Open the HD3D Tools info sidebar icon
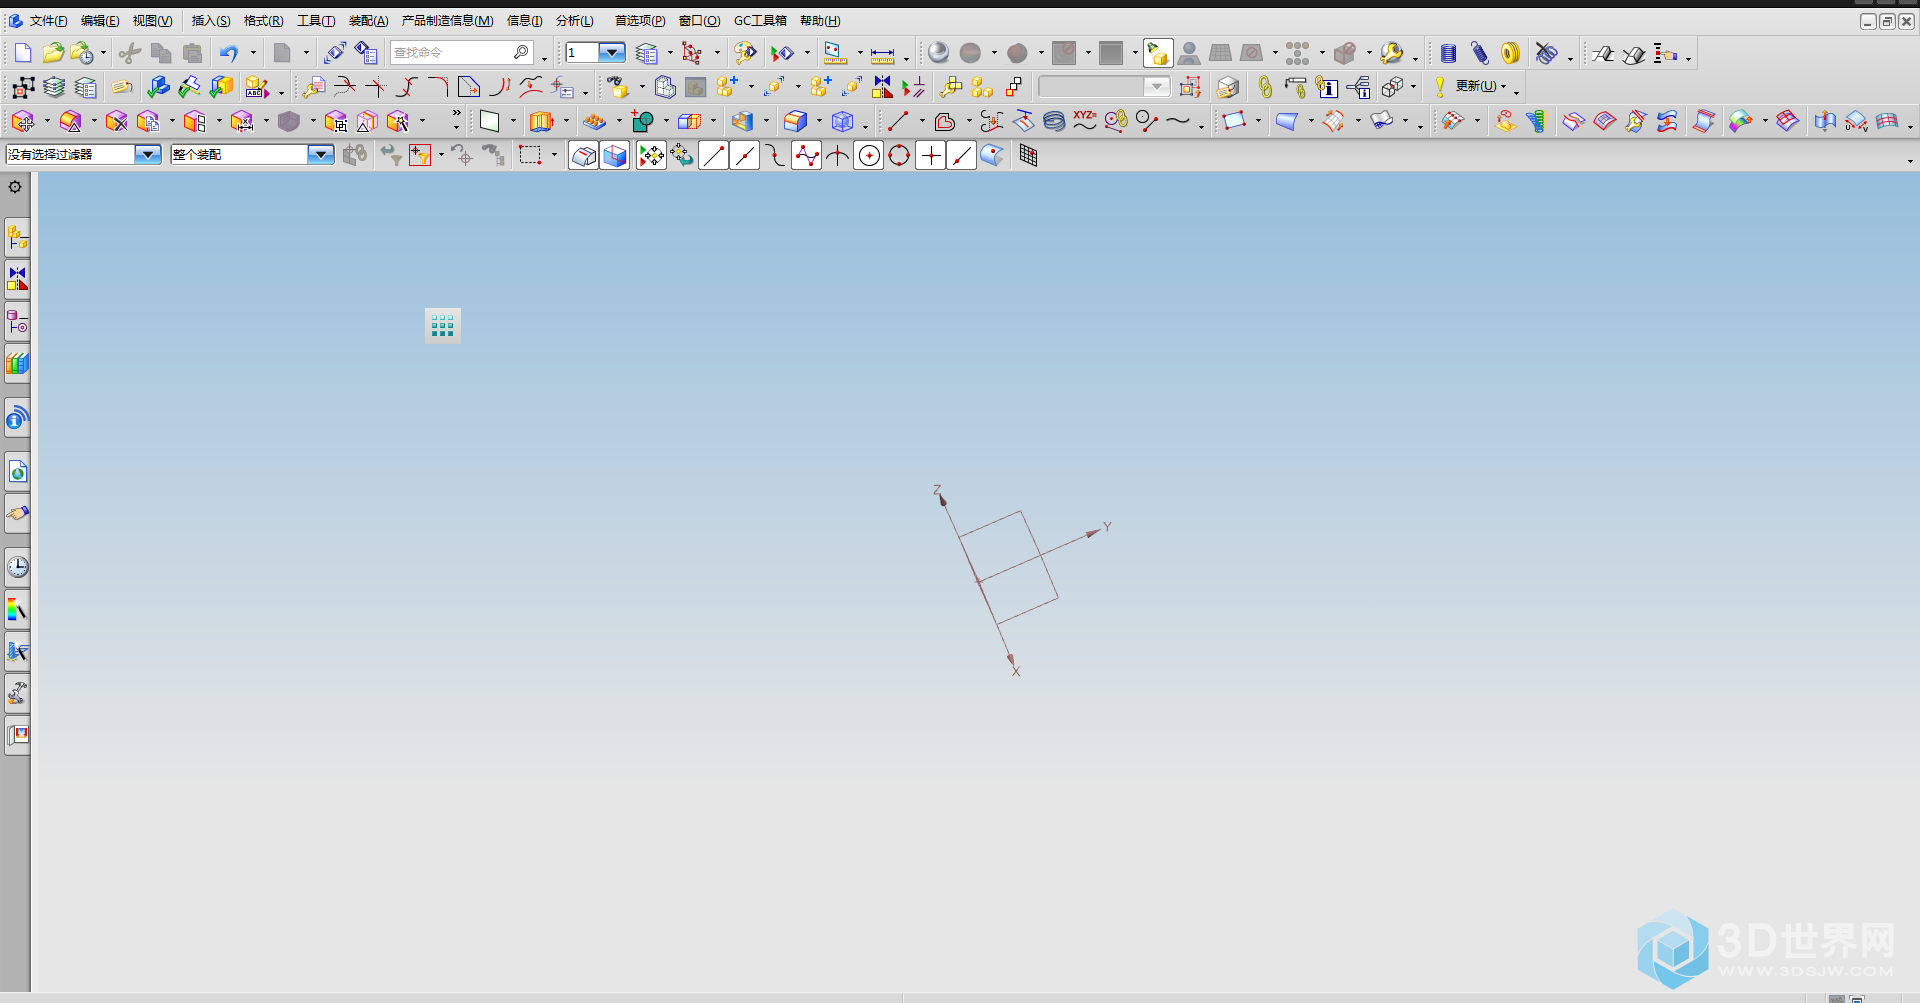Viewport: 1920px width, 1003px height. (x=17, y=418)
